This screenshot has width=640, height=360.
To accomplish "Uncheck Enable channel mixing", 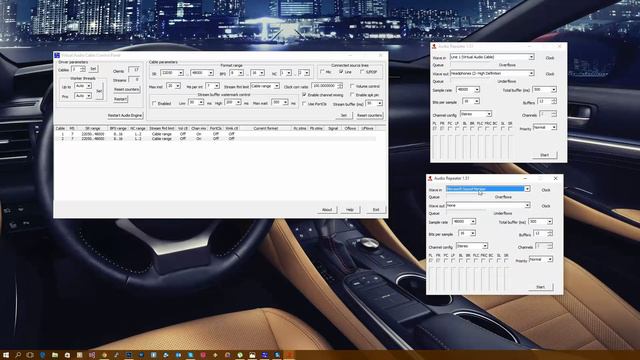I will point(304,95).
